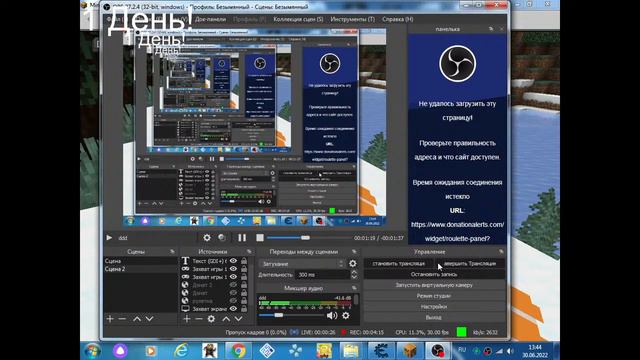640x360 pixels.
Task: Toggle lock on Текст (GDI+) source
Action: pos(244,260)
